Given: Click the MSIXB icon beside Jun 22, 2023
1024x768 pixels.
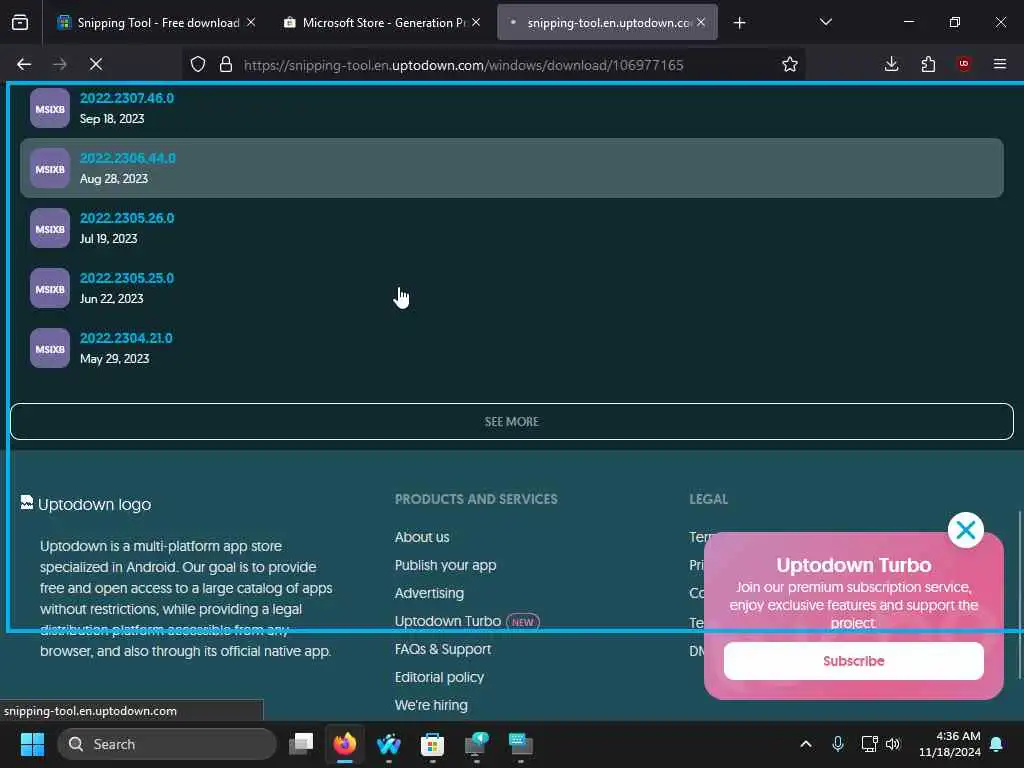Looking at the screenshot, I should tap(50, 289).
